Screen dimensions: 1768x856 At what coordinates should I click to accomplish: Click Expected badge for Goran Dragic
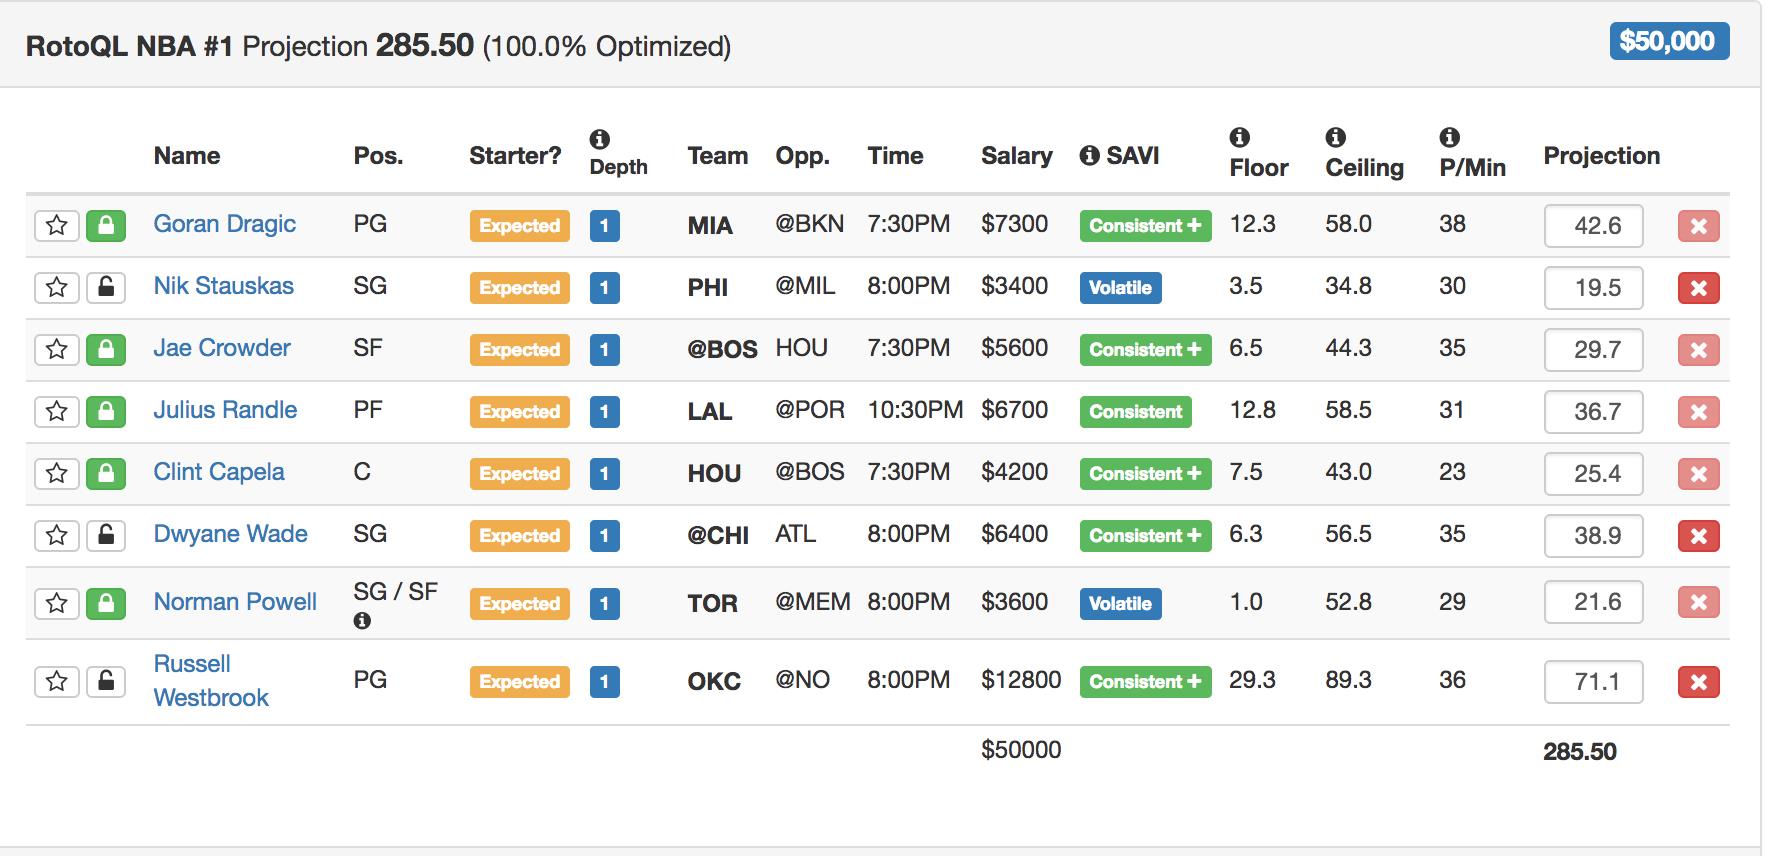tap(520, 226)
